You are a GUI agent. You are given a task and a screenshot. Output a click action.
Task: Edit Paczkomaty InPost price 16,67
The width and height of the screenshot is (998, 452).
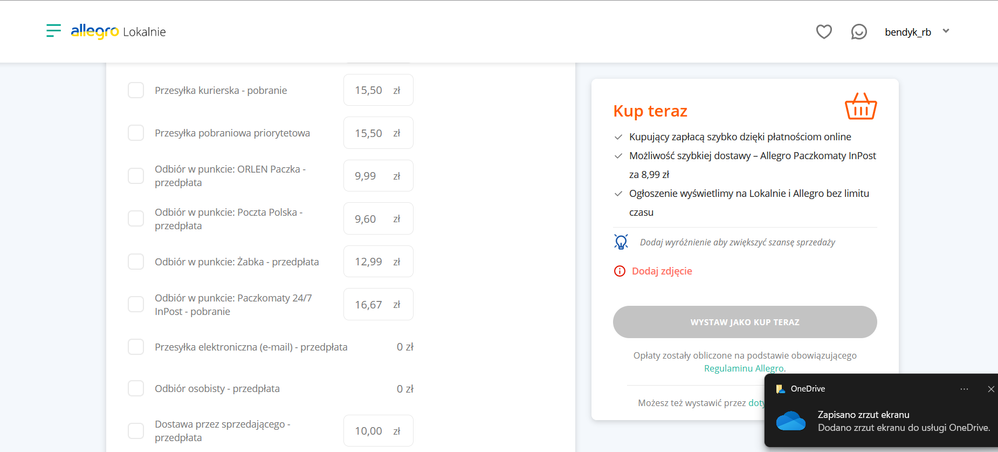378,304
